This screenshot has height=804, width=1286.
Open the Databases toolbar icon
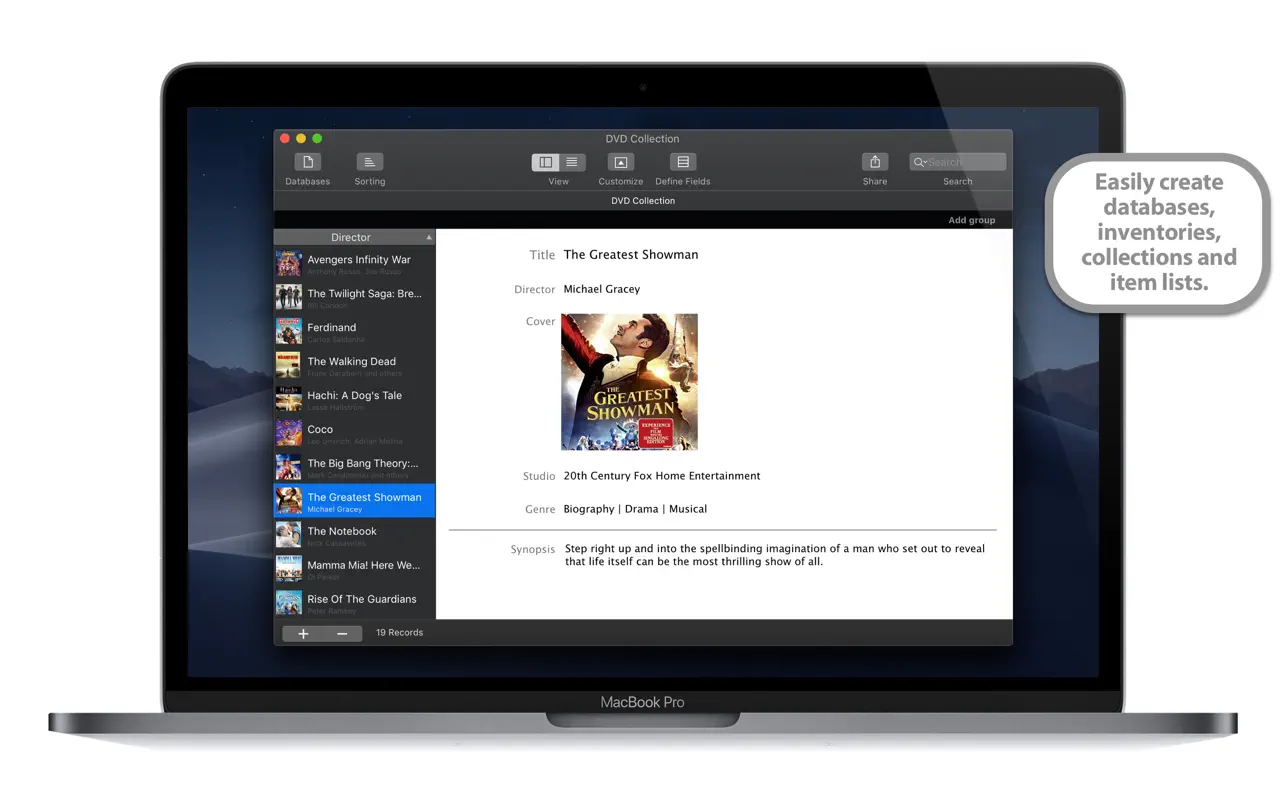click(x=307, y=162)
